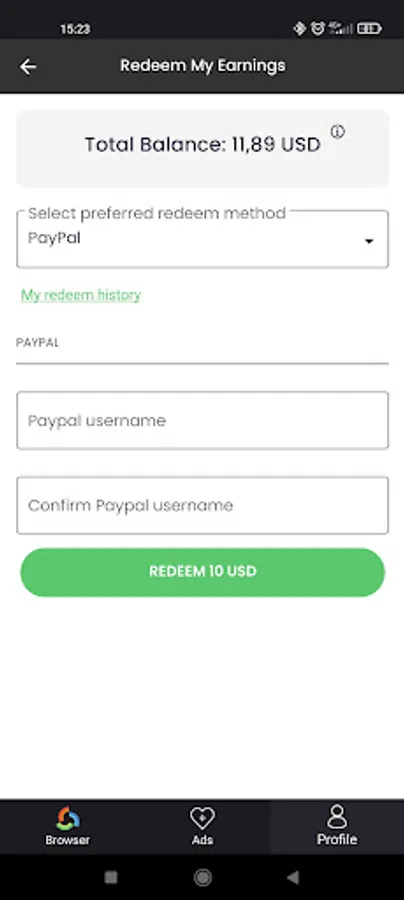
Task: Tap Android recent apps square button
Action: click(111, 877)
